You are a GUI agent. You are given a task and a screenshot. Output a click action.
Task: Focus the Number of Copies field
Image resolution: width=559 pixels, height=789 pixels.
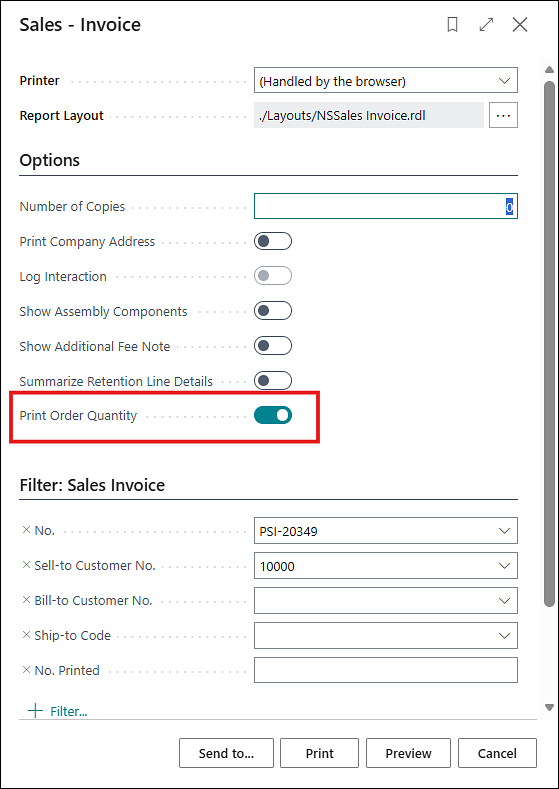pyautogui.click(x=385, y=206)
